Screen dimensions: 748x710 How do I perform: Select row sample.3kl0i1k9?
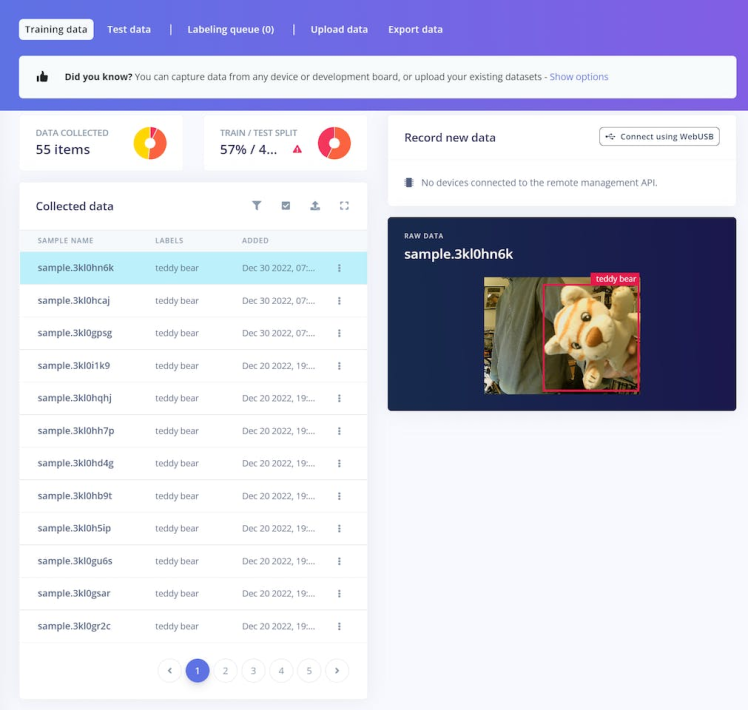(x=193, y=366)
